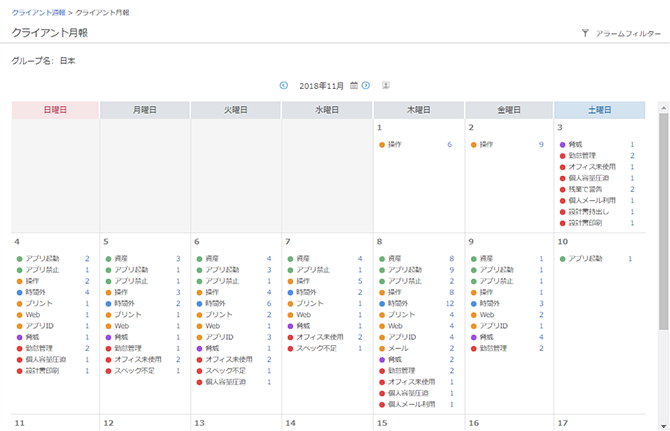This screenshot has height=431, width=670.
Task: Click アプリ起動 entry on day 10
Action: (587, 258)
